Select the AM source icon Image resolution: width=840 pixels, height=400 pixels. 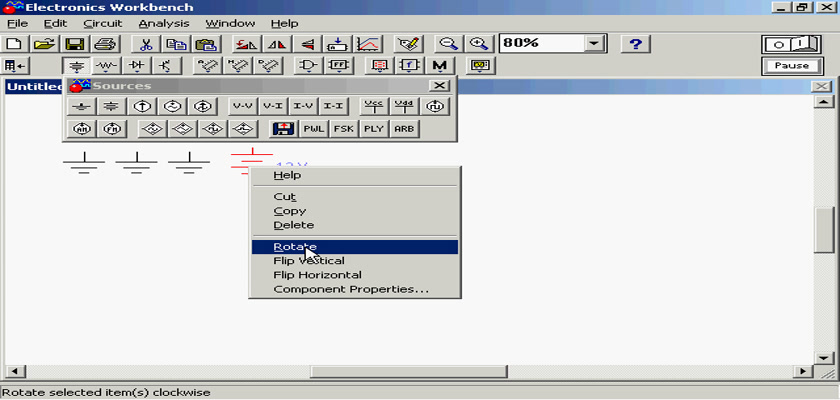coord(81,129)
